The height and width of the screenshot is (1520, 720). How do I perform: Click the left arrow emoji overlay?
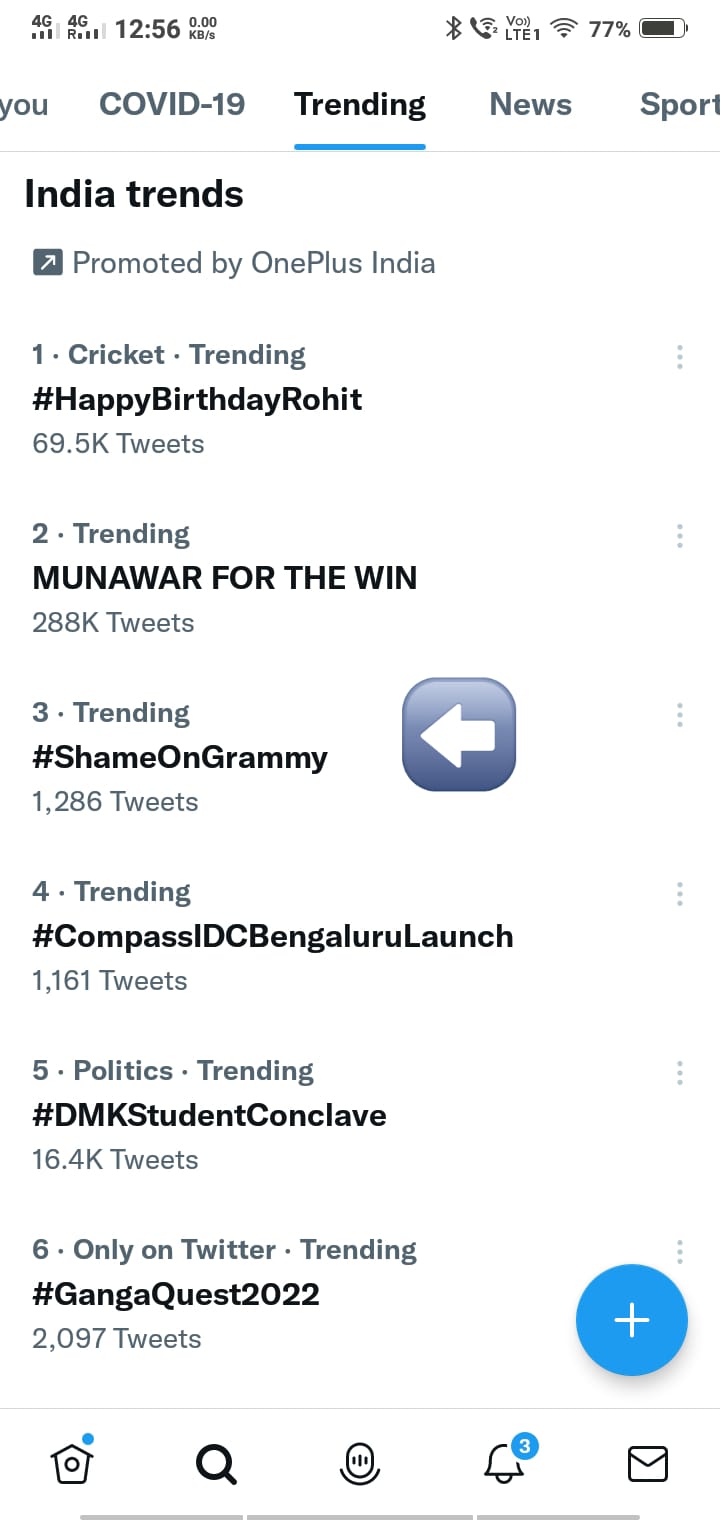pyautogui.click(x=459, y=735)
